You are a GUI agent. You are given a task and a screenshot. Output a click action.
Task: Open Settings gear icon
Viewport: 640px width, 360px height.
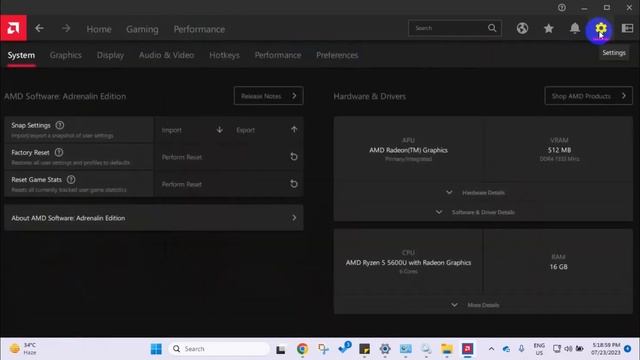tap(600, 29)
